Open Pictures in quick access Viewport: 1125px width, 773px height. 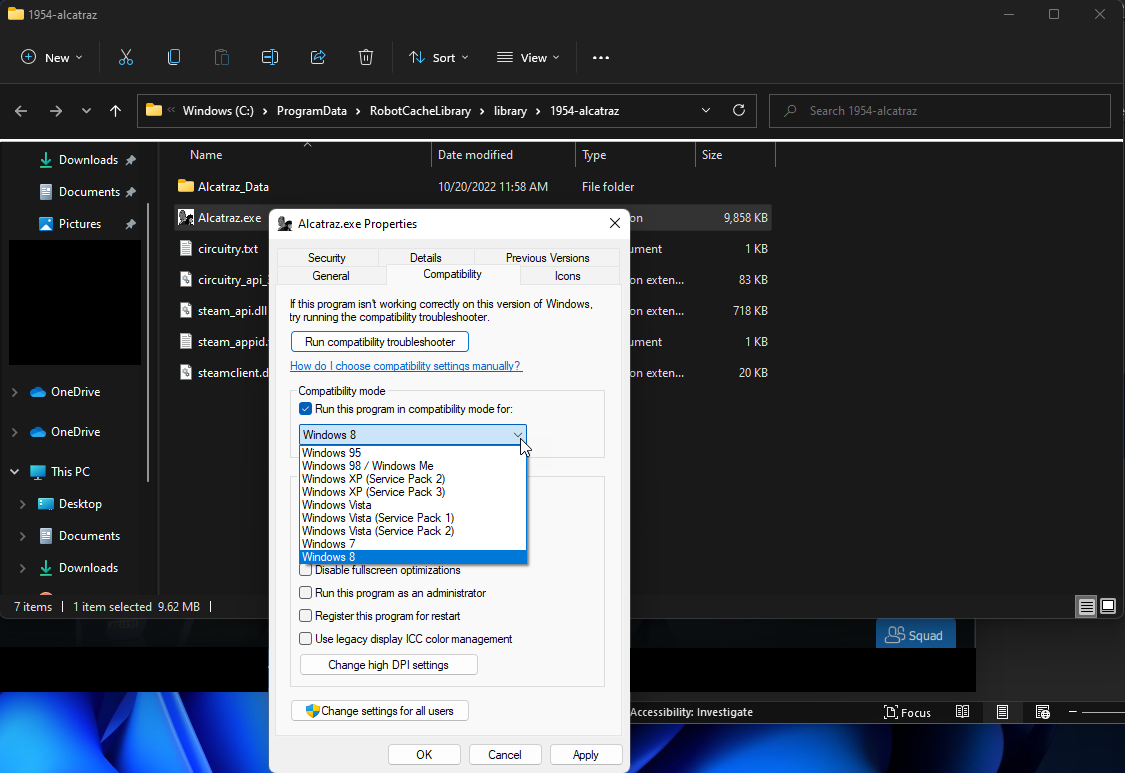click(x=80, y=224)
